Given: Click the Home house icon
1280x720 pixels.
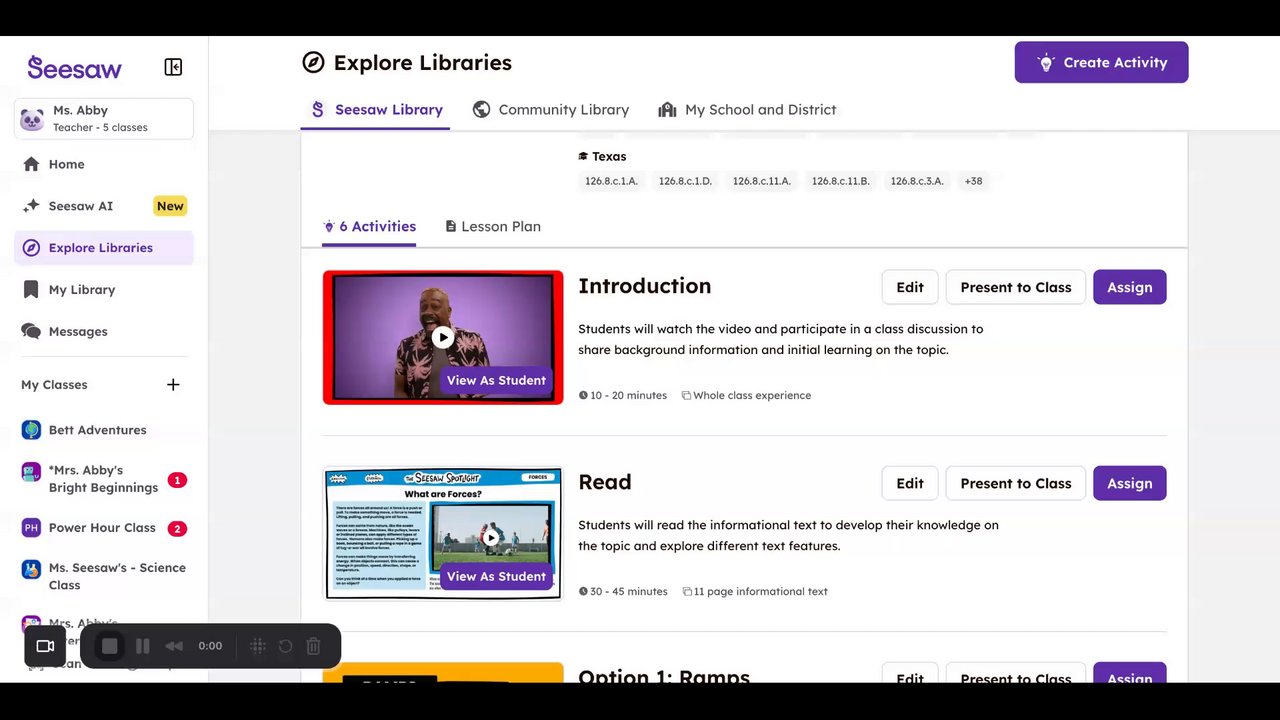Looking at the screenshot, I should [x=31, y=164].
